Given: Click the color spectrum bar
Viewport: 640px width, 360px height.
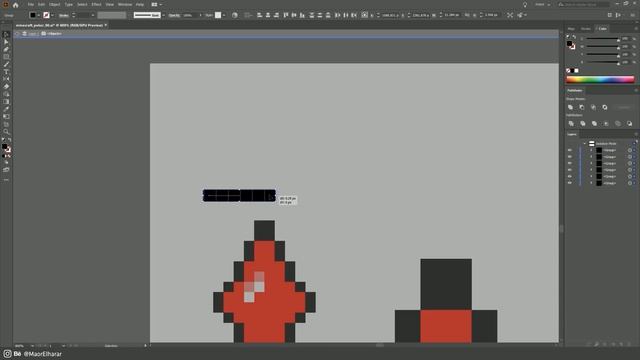Looking at the screenshot, I should 600,80.
